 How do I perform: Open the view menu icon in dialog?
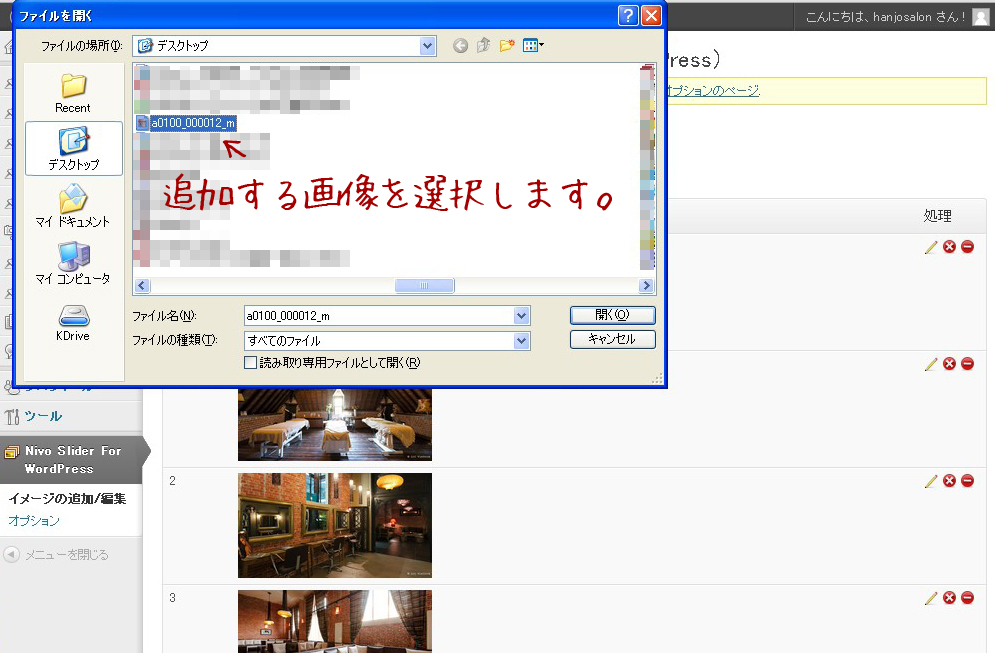click(533, 45)
